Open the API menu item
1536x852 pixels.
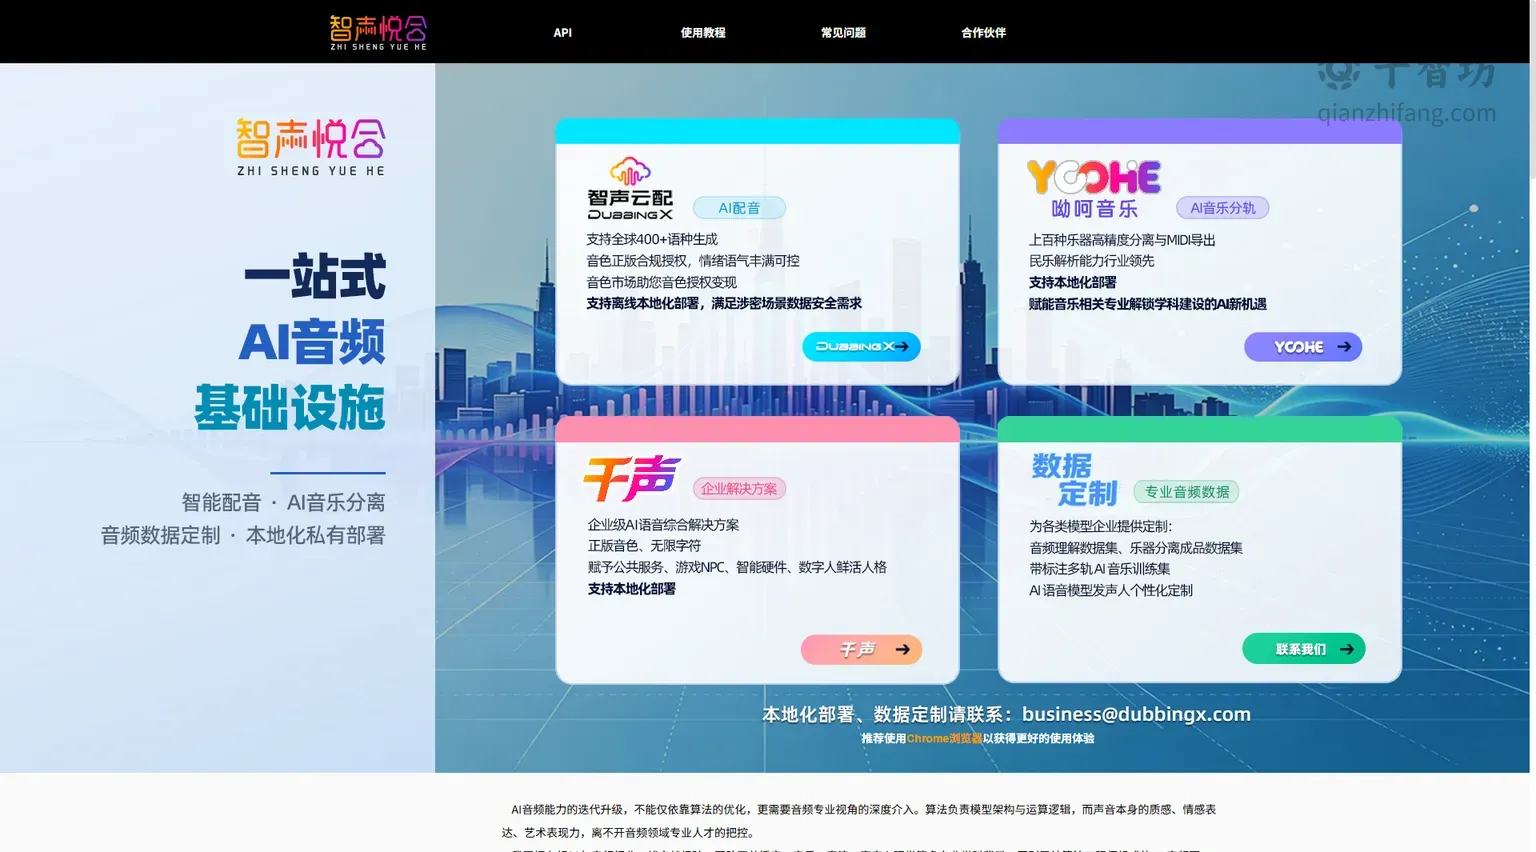pyautogui.click(x=563, y=33)
